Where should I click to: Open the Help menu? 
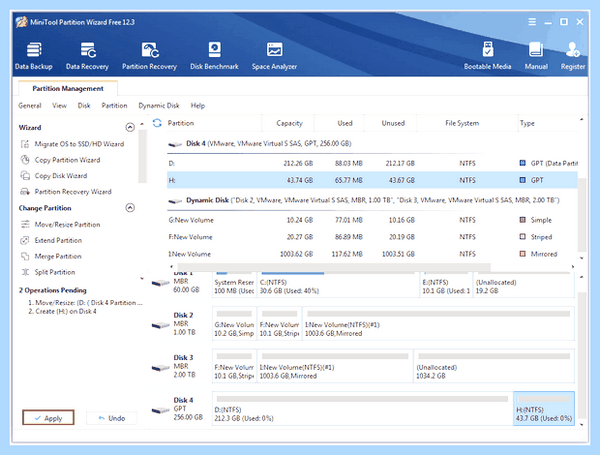coord(197,105)
